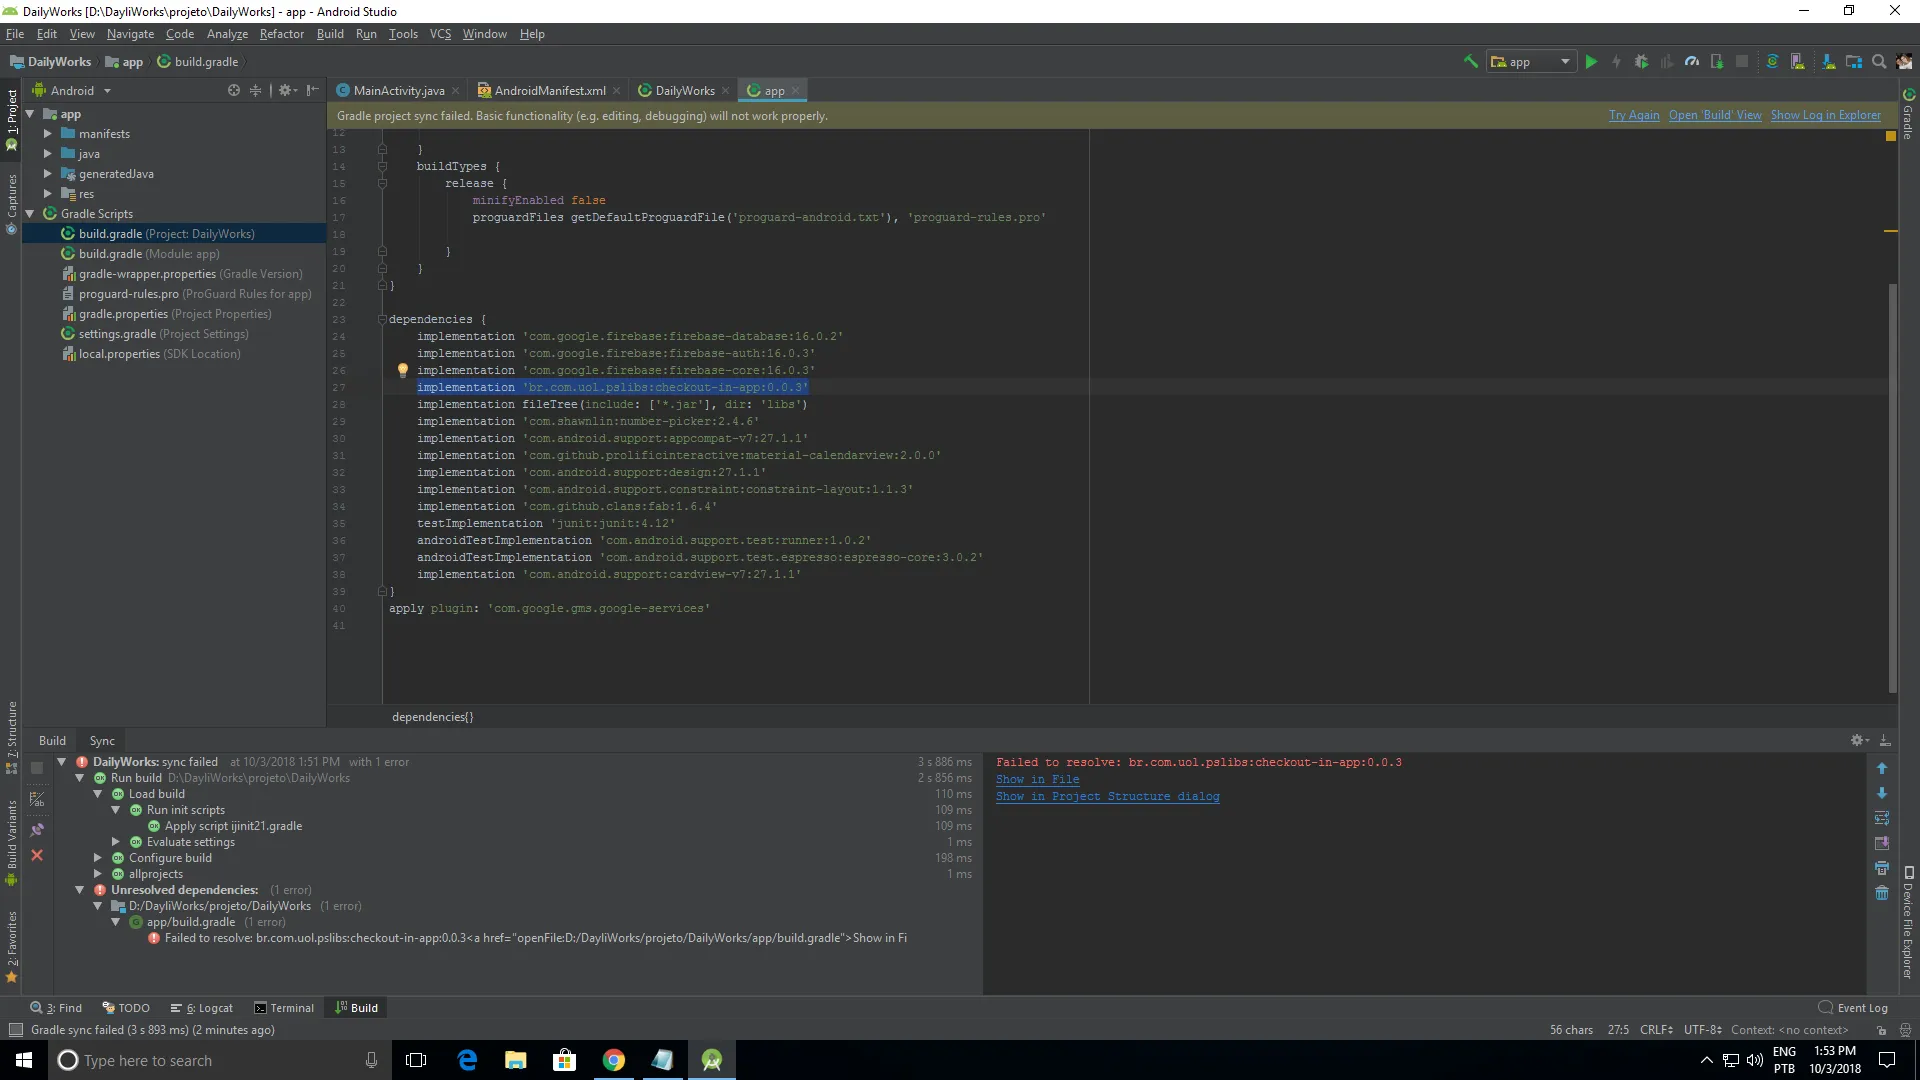Image resolution: width=1920 pixels, height=1080 pixels.
Task: Expand the Configure build node
Action: pyautogui.click(x=98, y=858)
